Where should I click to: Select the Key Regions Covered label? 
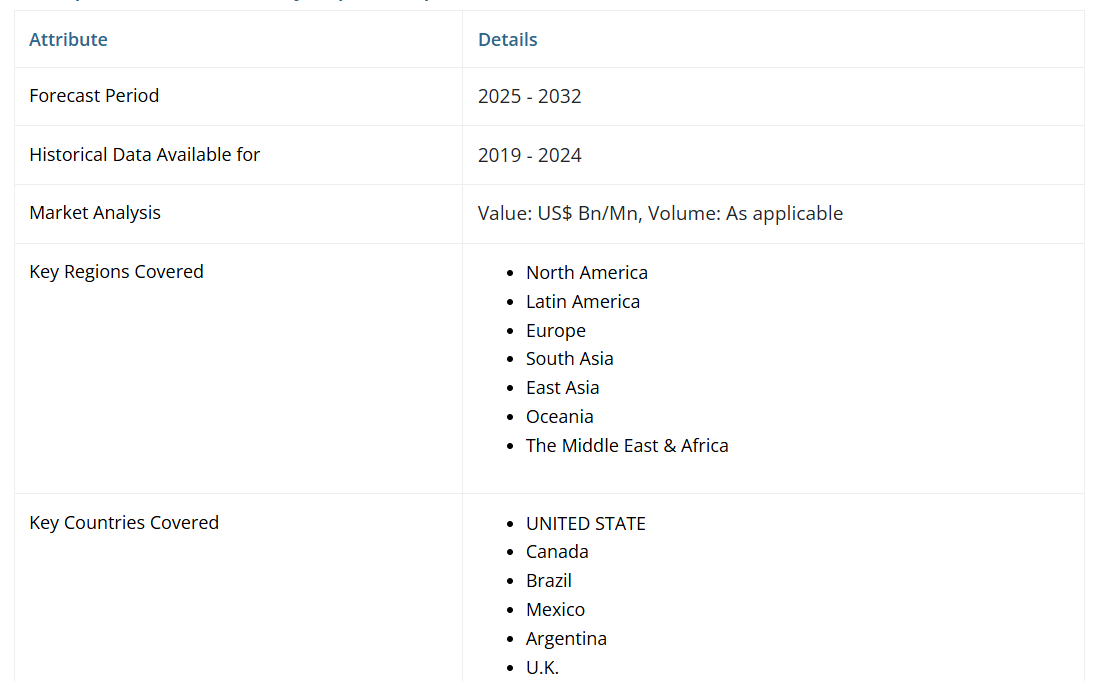[116, 272]
